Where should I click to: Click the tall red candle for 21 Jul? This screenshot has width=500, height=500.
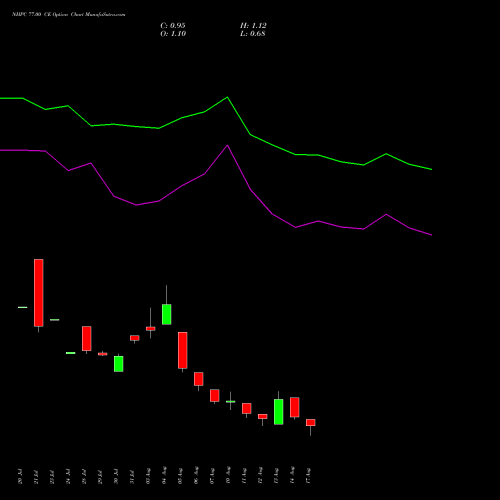(39, 293)
